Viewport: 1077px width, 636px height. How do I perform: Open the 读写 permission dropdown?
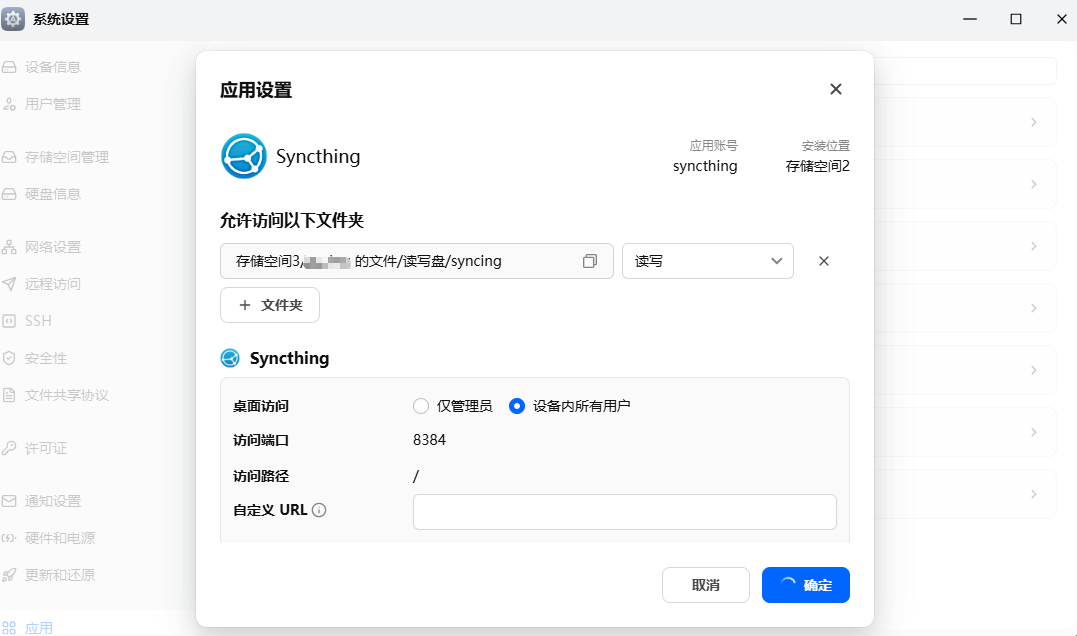click(707, 261)
